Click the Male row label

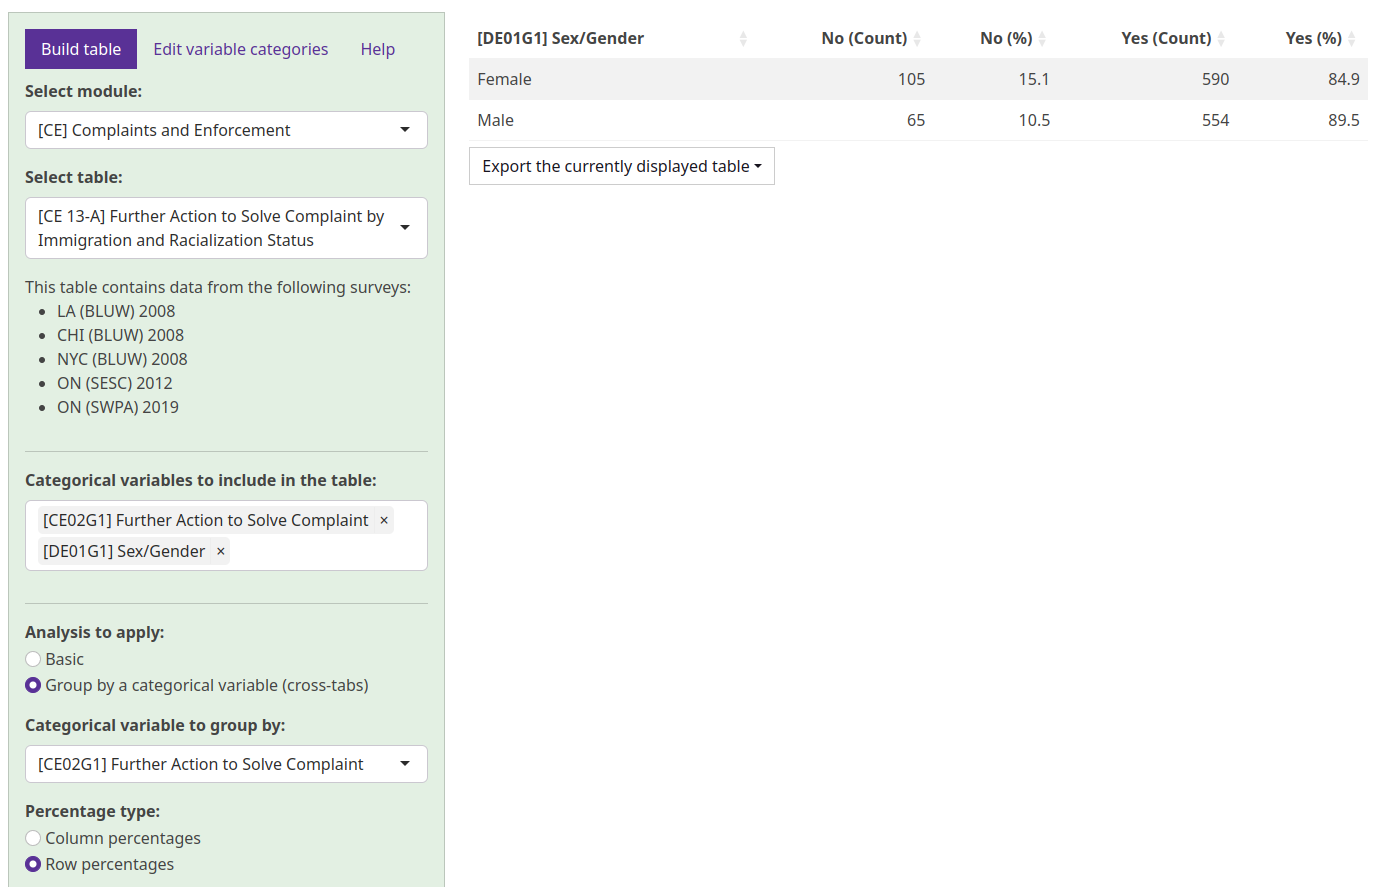point(495,120)
